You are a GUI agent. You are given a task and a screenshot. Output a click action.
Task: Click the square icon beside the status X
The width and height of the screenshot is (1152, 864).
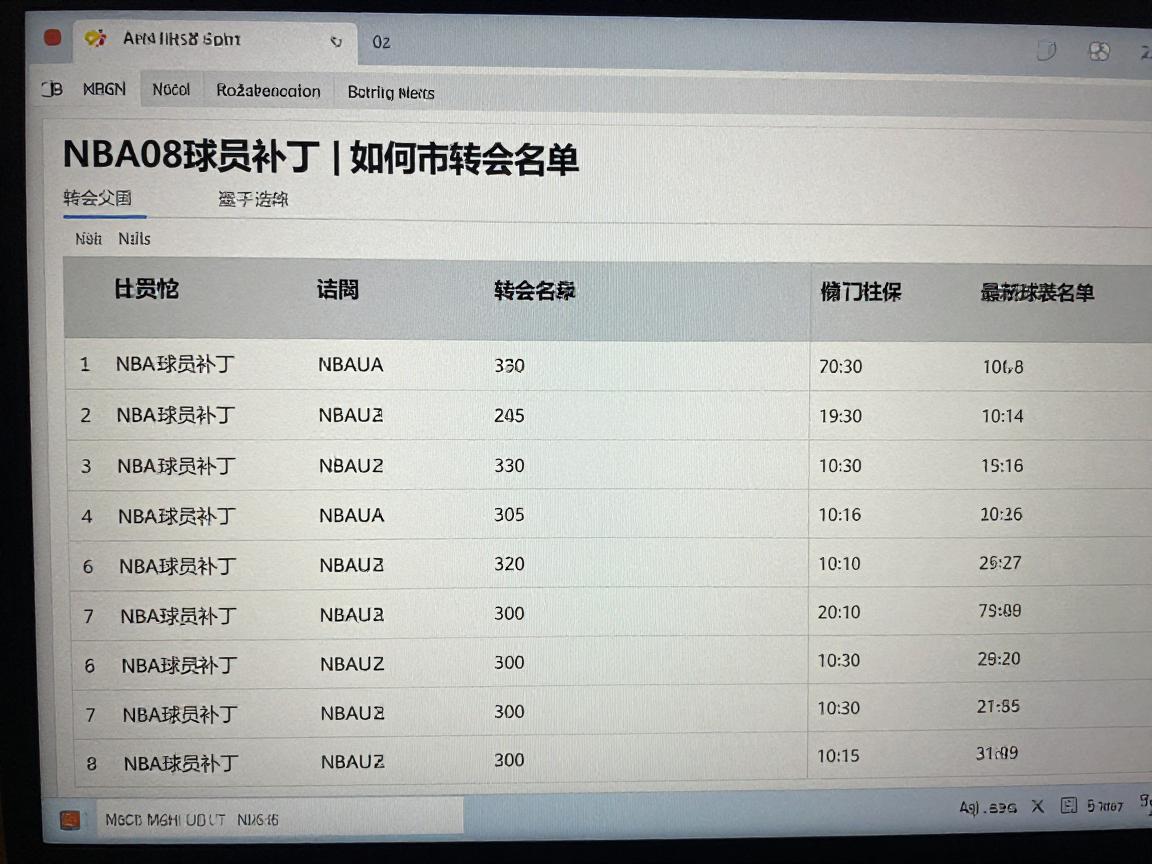(1068, 805)
